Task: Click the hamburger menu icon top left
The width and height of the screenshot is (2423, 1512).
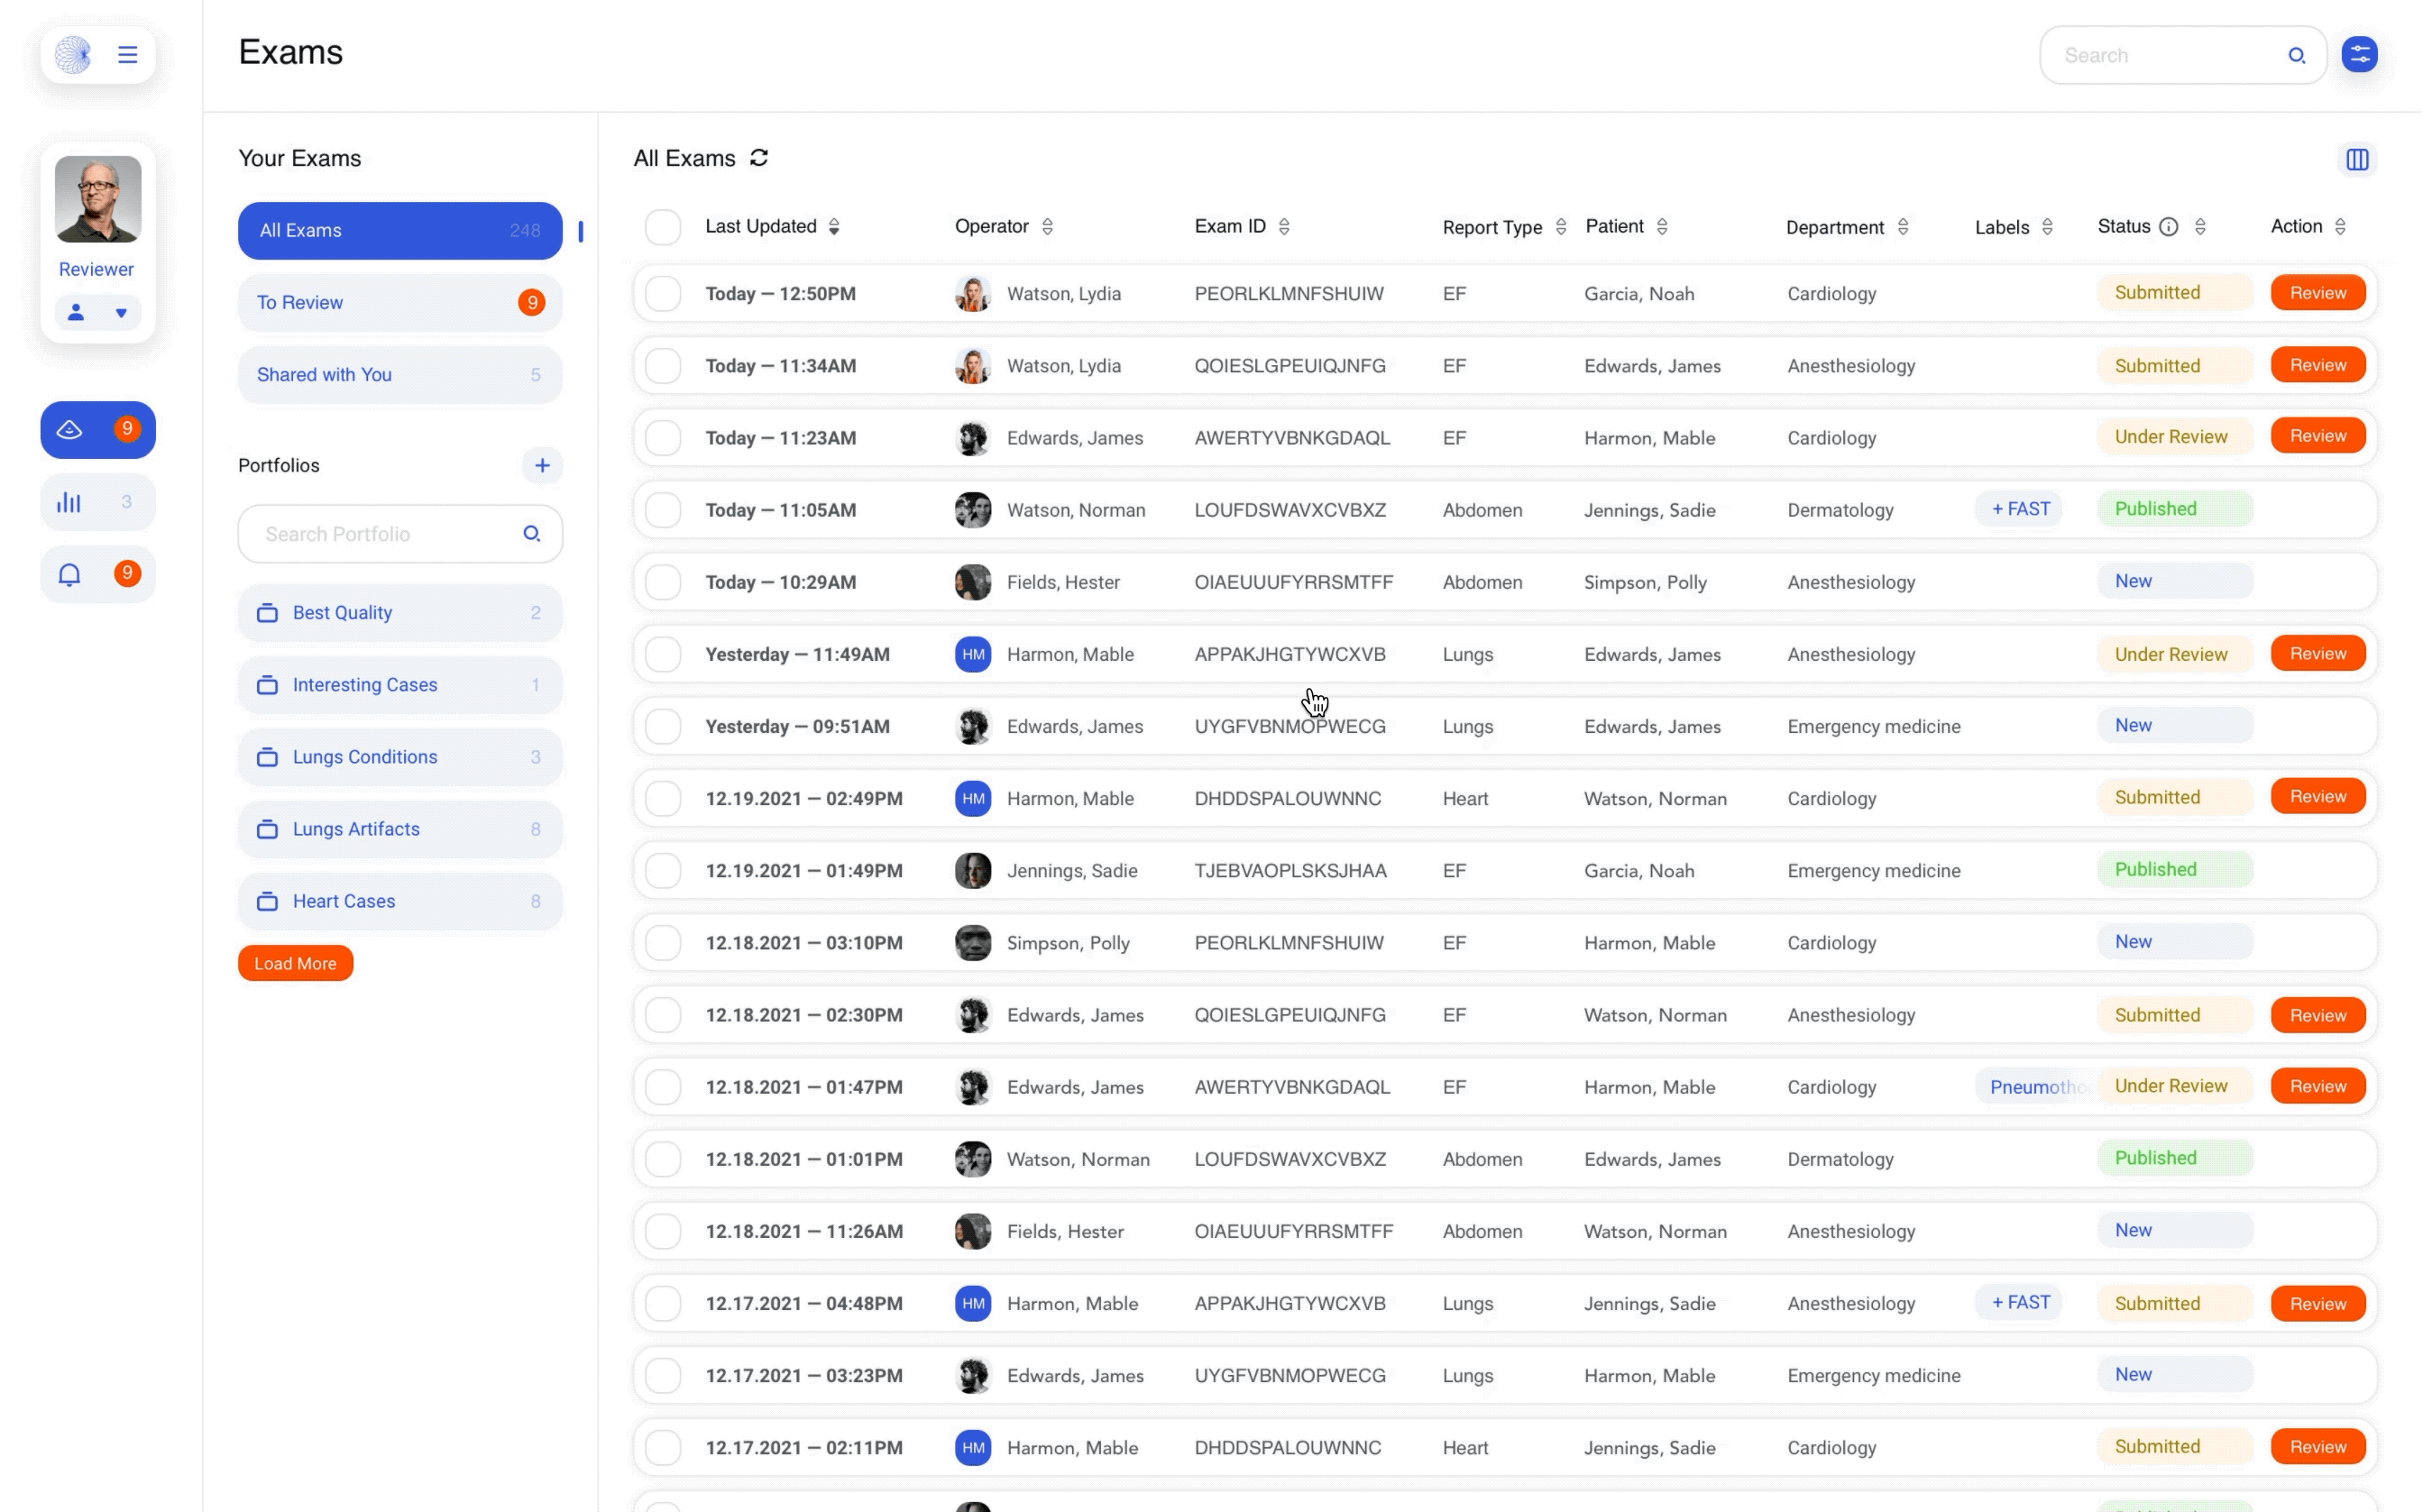Action: point(127,52)
